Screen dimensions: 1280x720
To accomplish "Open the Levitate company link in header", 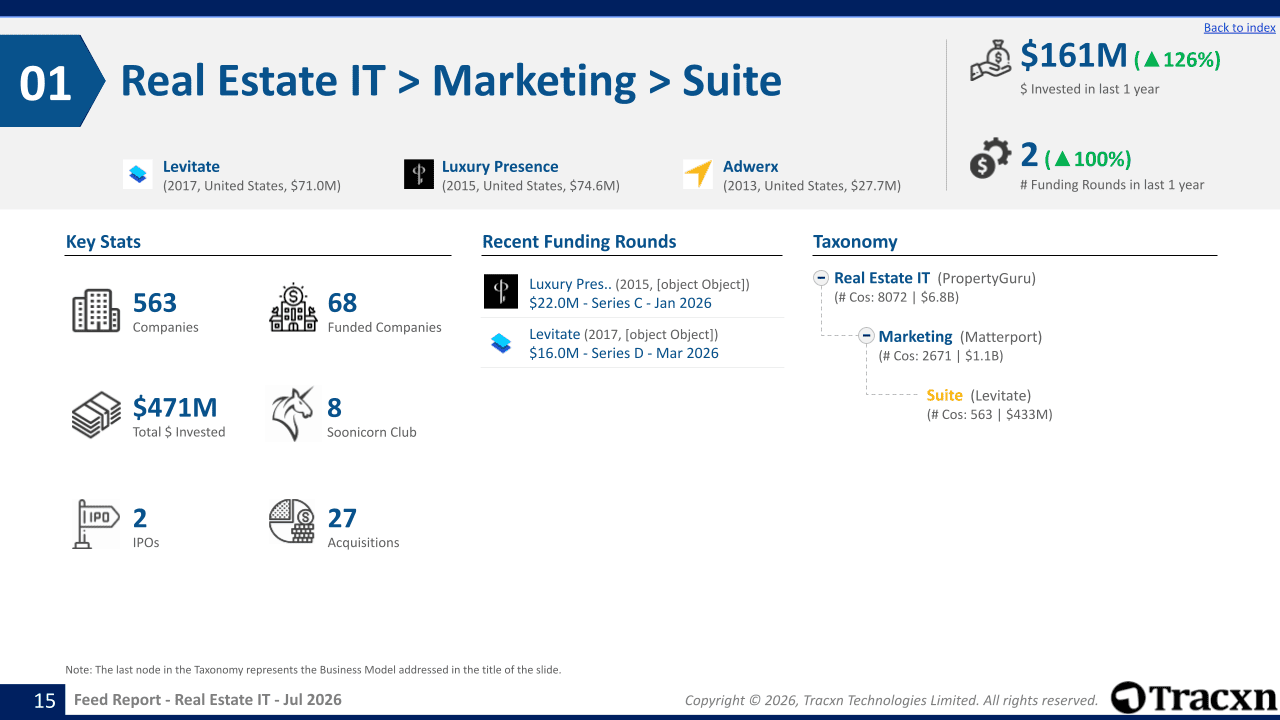I will coord(191,167).
